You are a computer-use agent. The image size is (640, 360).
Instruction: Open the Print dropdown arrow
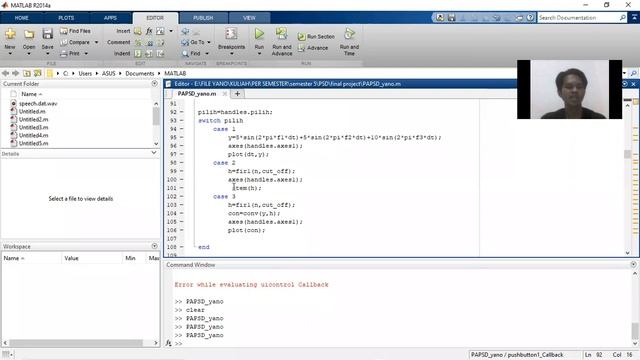click(86, 53)
